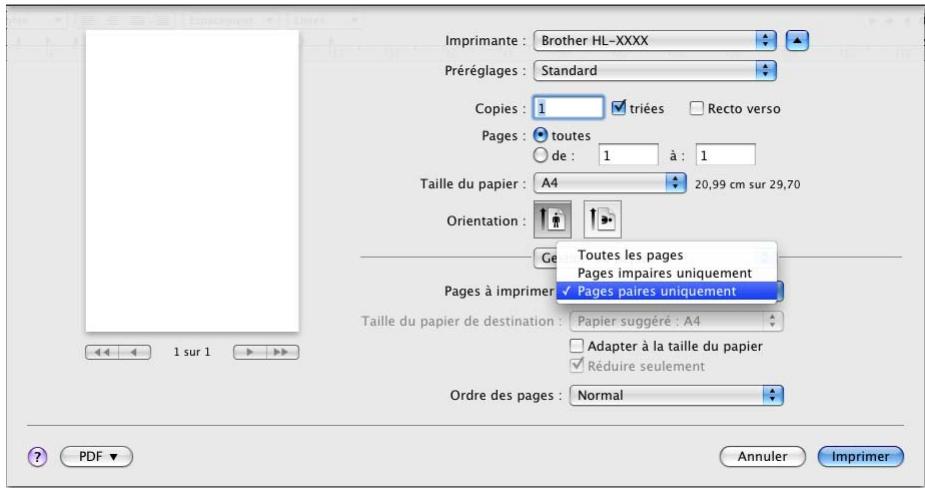Click the Annuler button
The height and width of the screenshot is (490, 925).
[762, 456]
